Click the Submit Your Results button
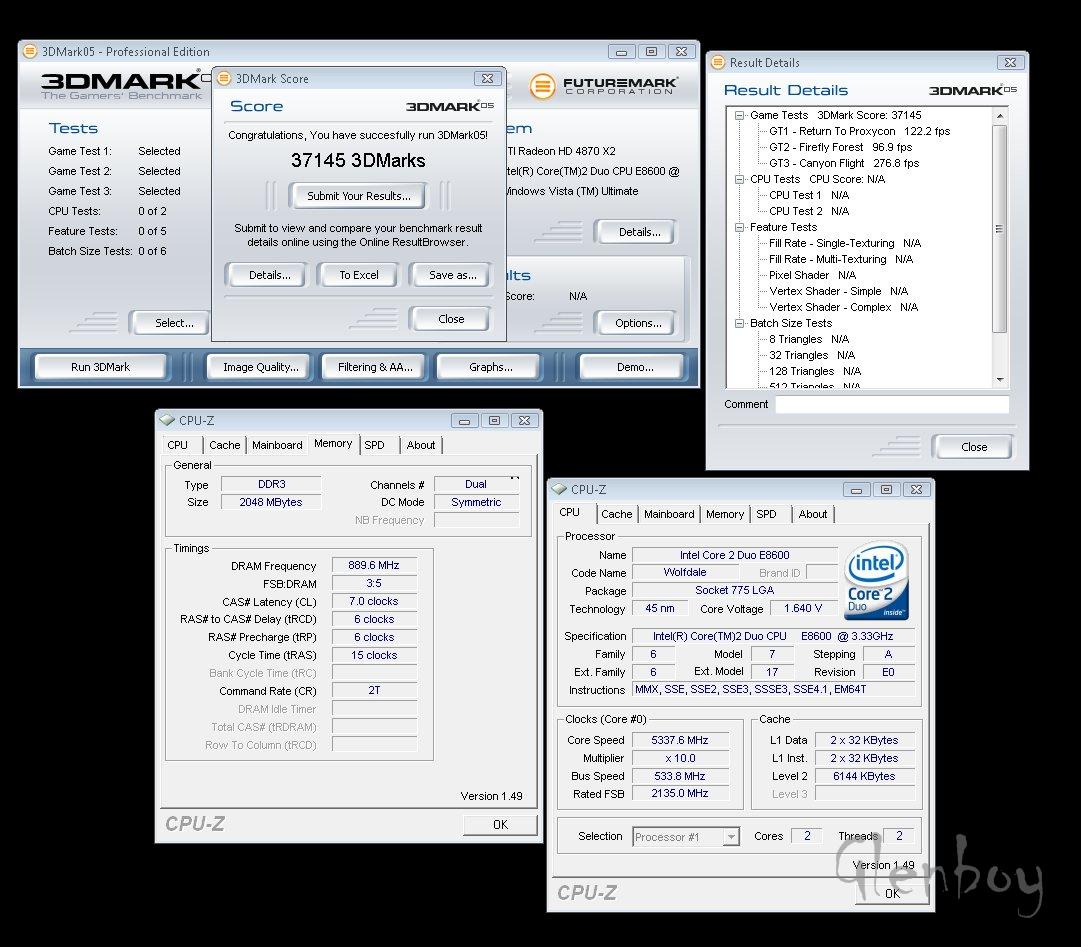The height and width of the screenshot is (947, 1081). point(358,196)
